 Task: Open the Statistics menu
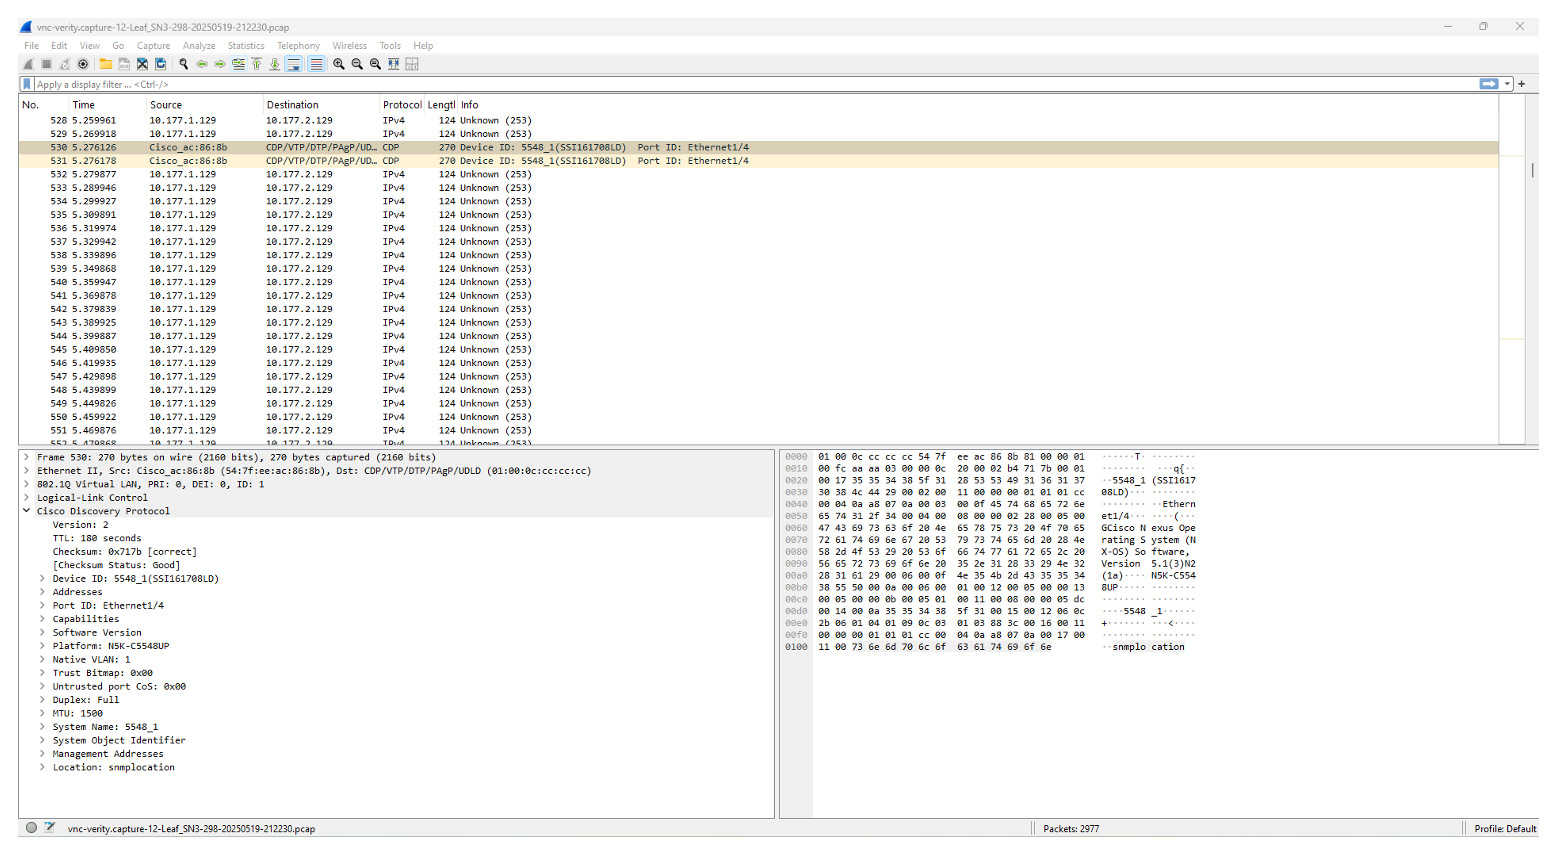(246, 46)
